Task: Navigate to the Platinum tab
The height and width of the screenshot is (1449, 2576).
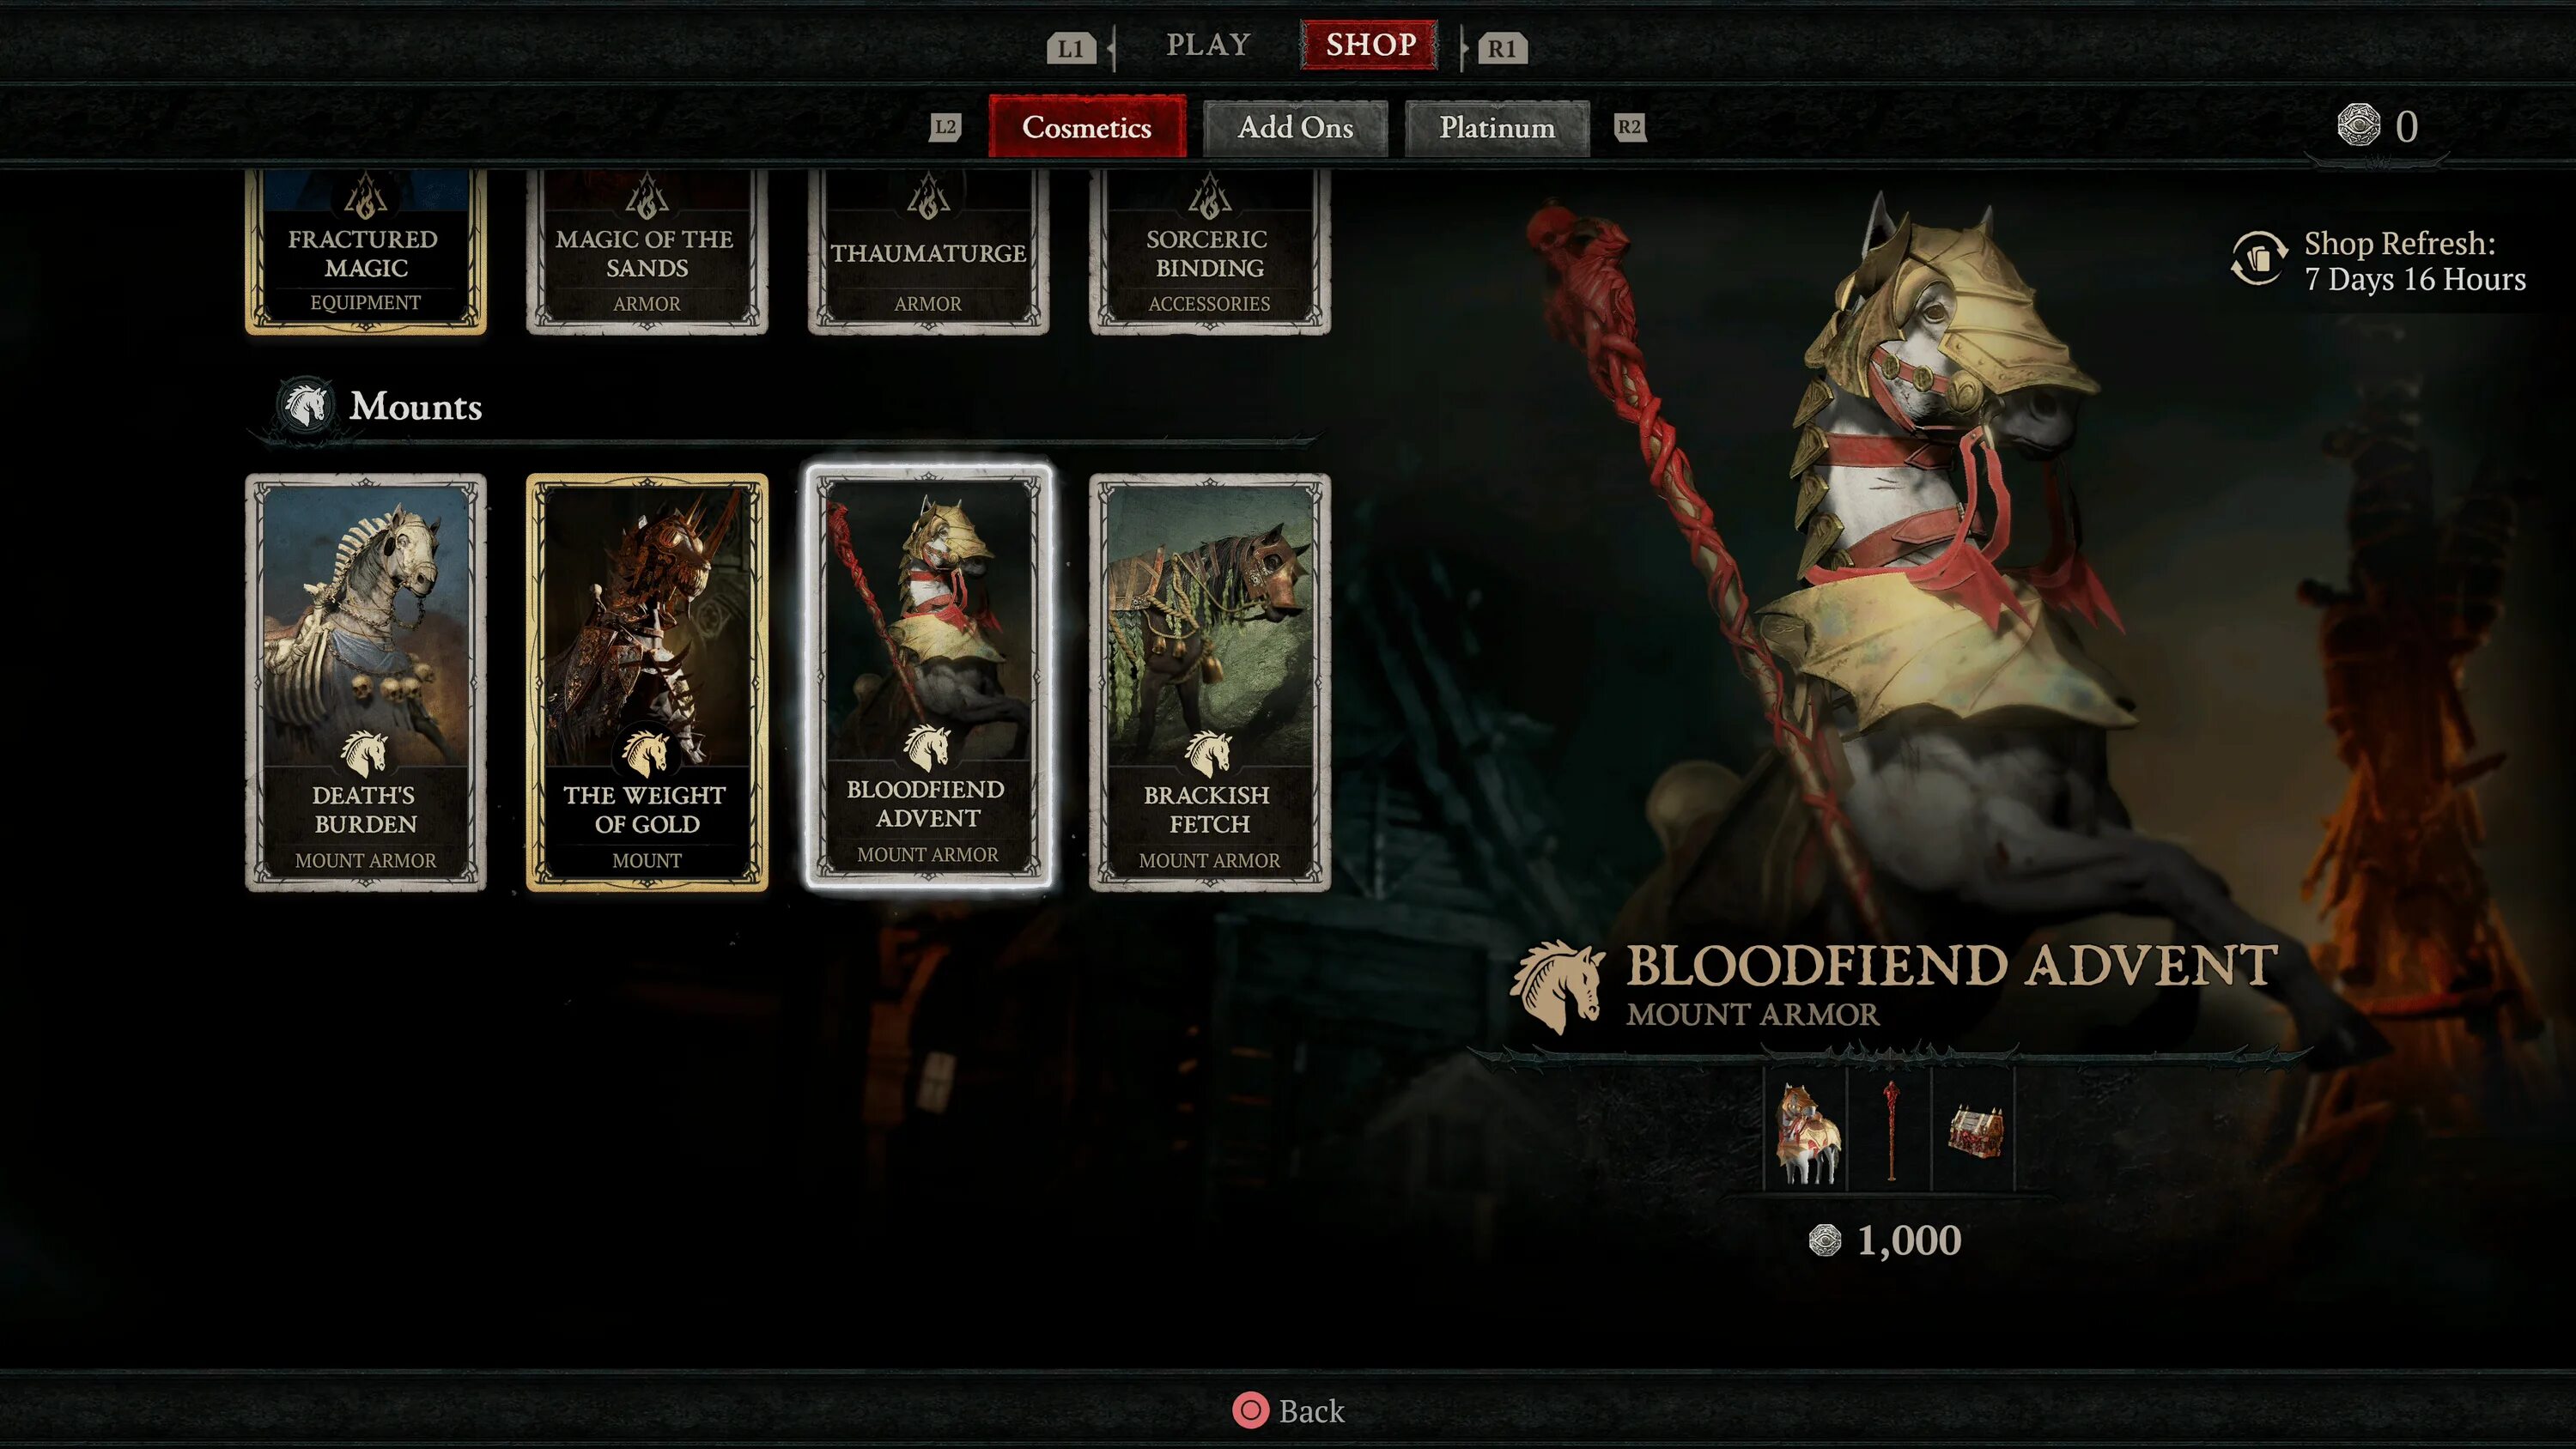Action: tap(1497, 125)
